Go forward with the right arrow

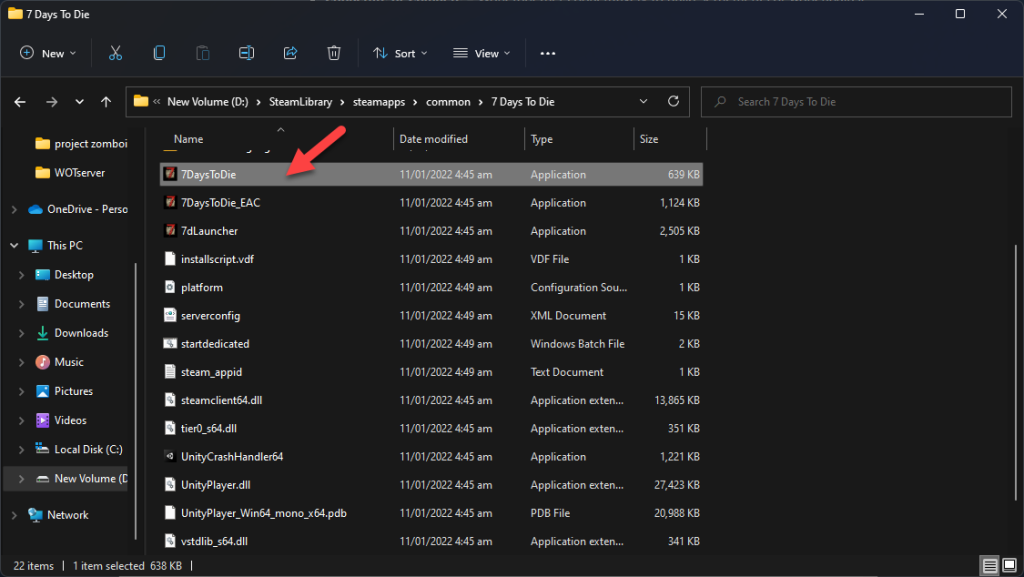pos(52,102)
